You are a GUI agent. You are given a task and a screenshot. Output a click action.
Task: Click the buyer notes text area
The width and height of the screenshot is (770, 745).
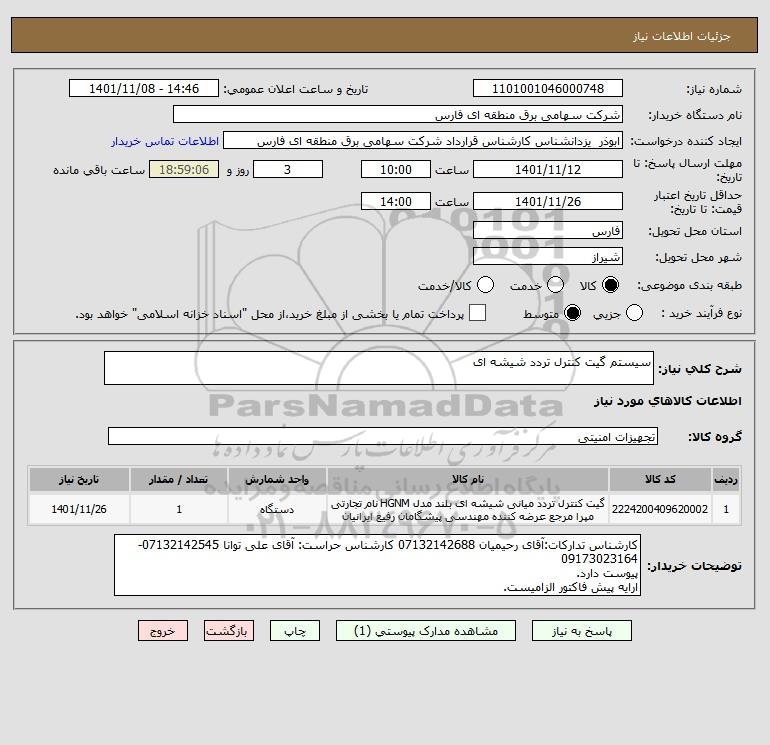[377, 565]
